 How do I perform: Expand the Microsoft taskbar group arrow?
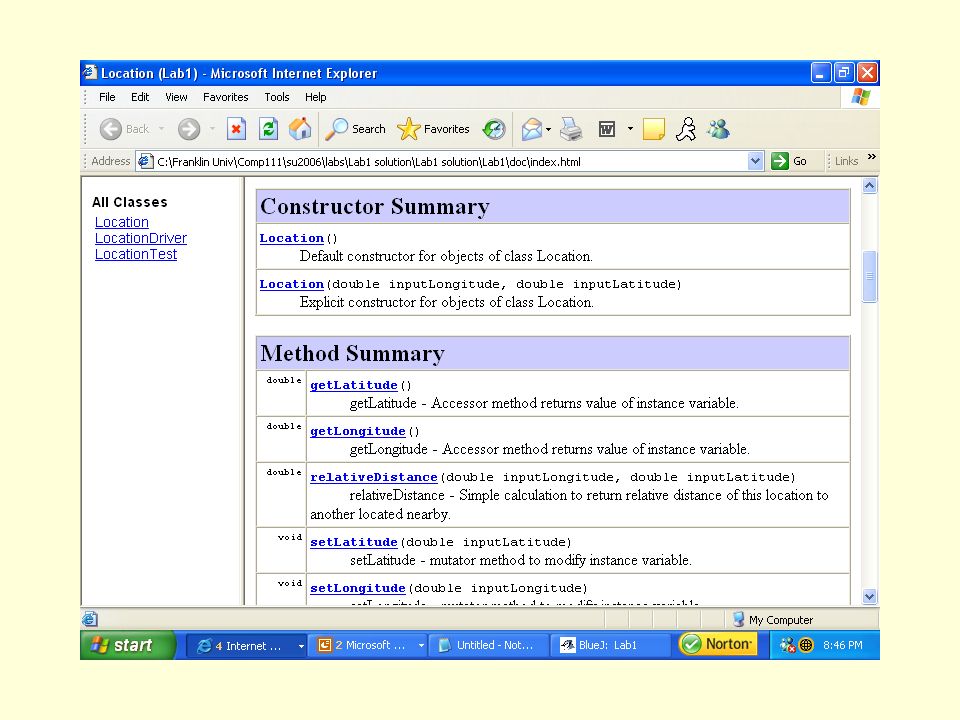point(421,645)
